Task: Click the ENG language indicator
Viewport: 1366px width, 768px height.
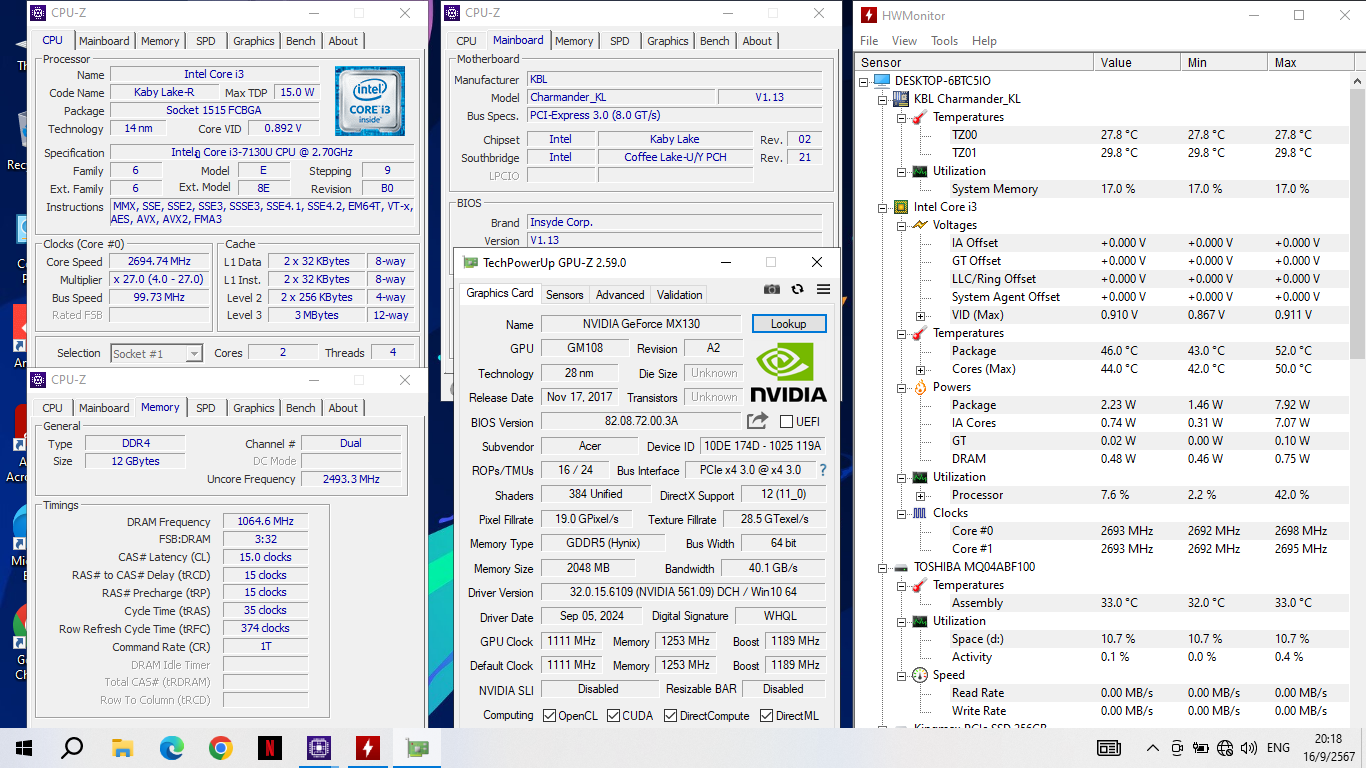Action: 1278,748
